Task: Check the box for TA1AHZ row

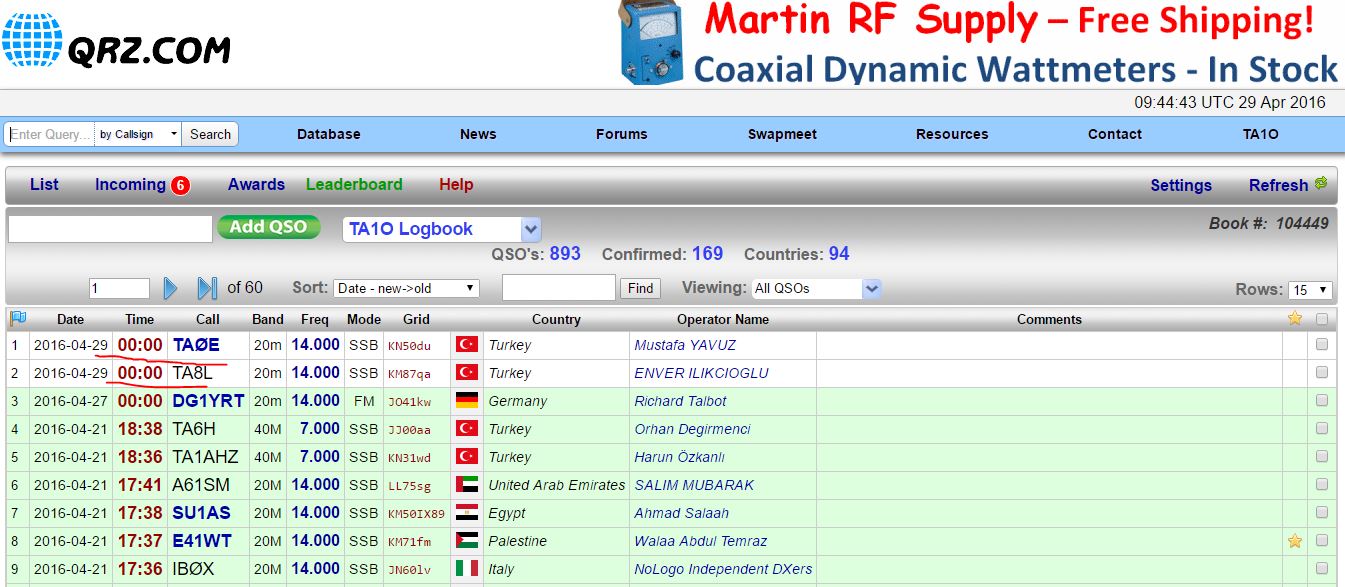Action: pyautogui.click(x=1322, y=456)
